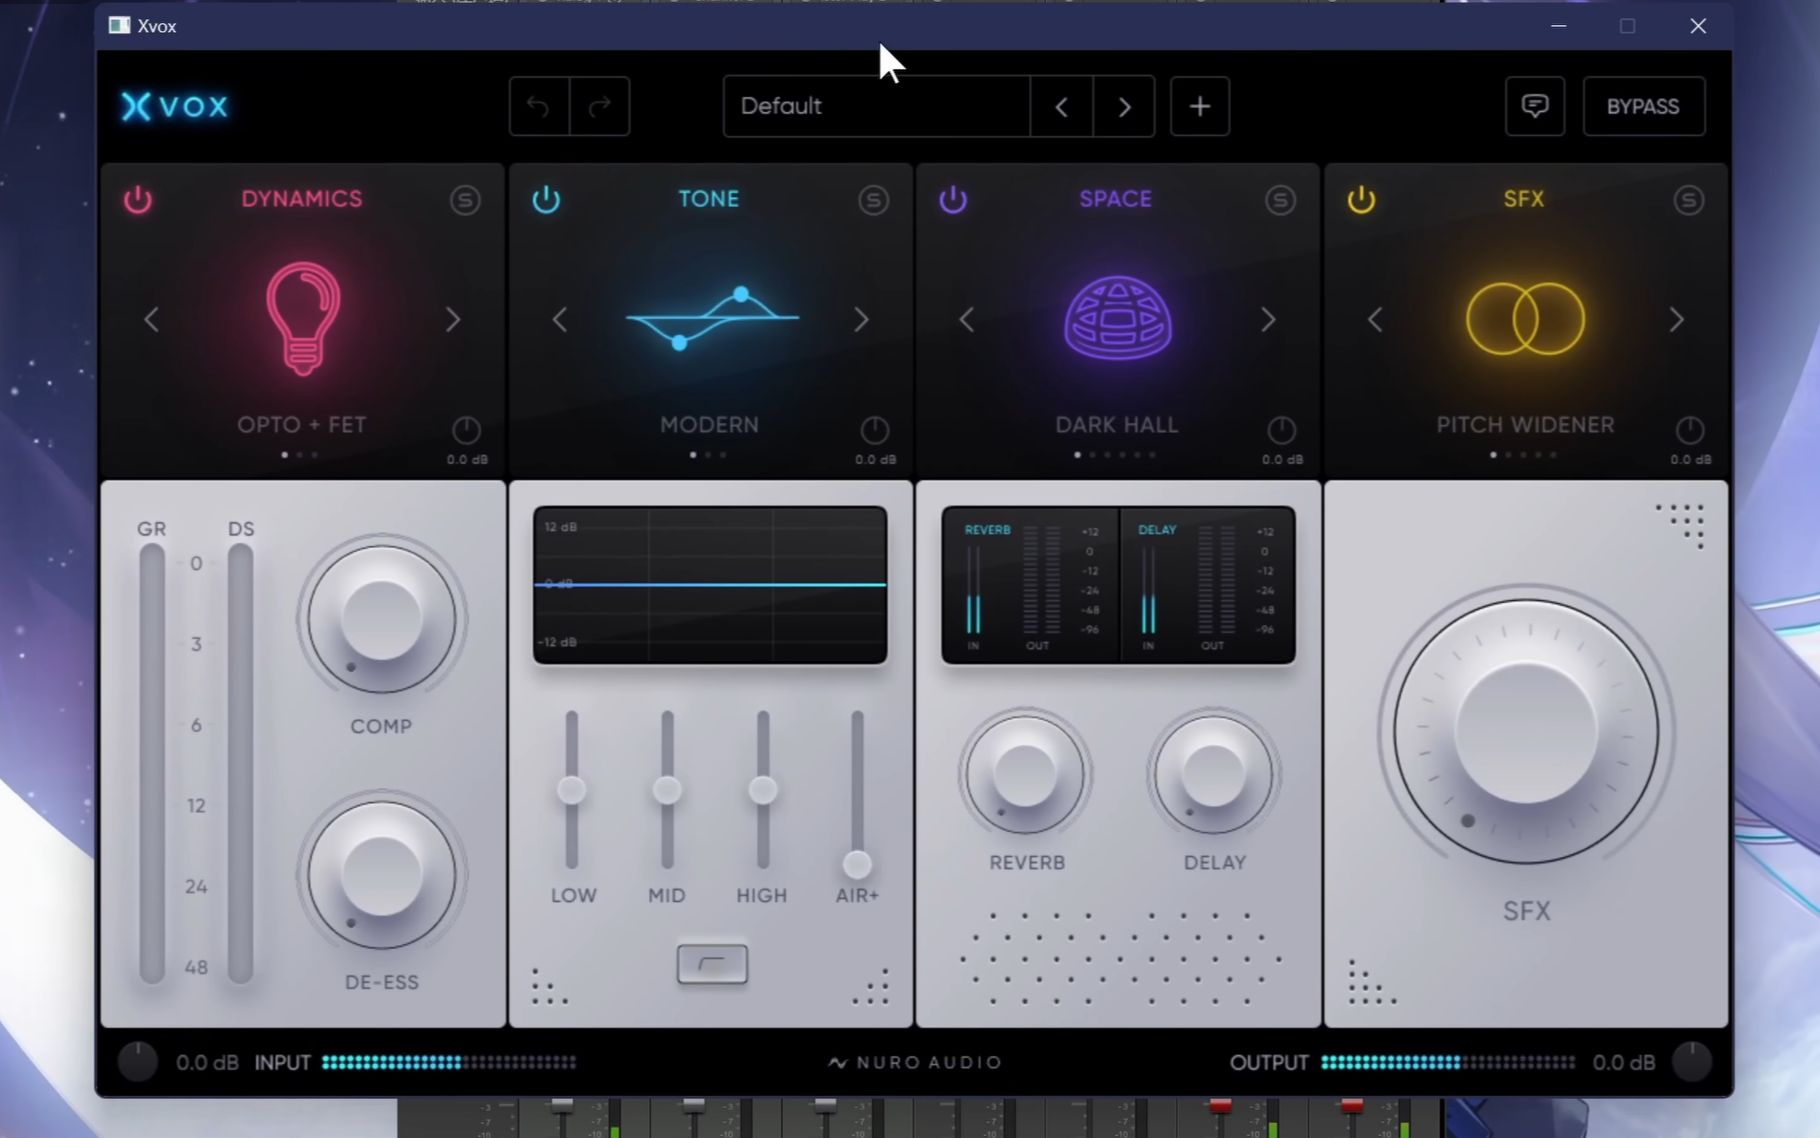1820x1138 pixels.
Task: Click the input 0.0 dB value
Action: (207, 1062)
